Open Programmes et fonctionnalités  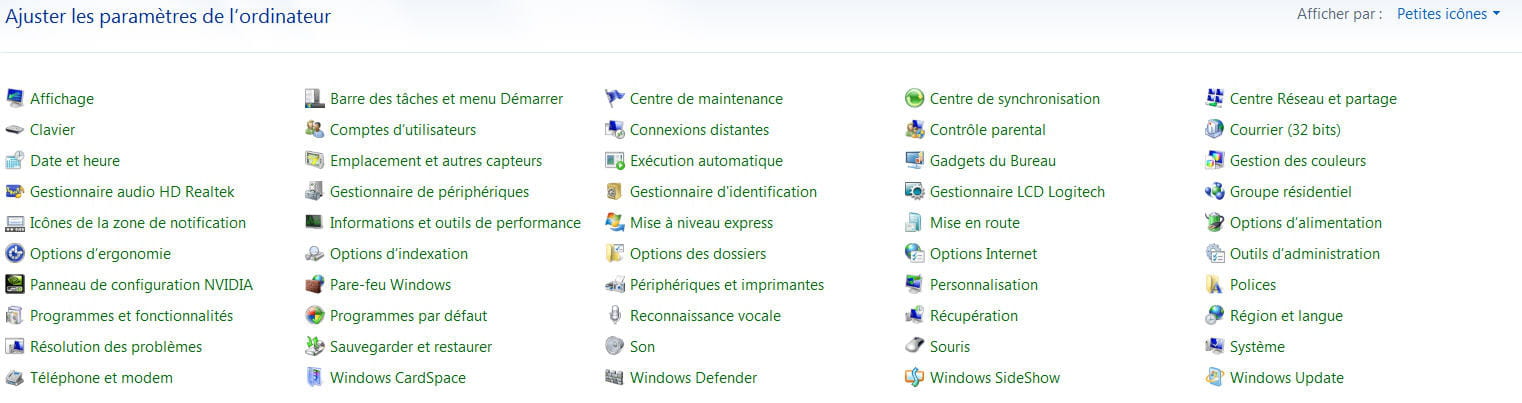(131, 316)
